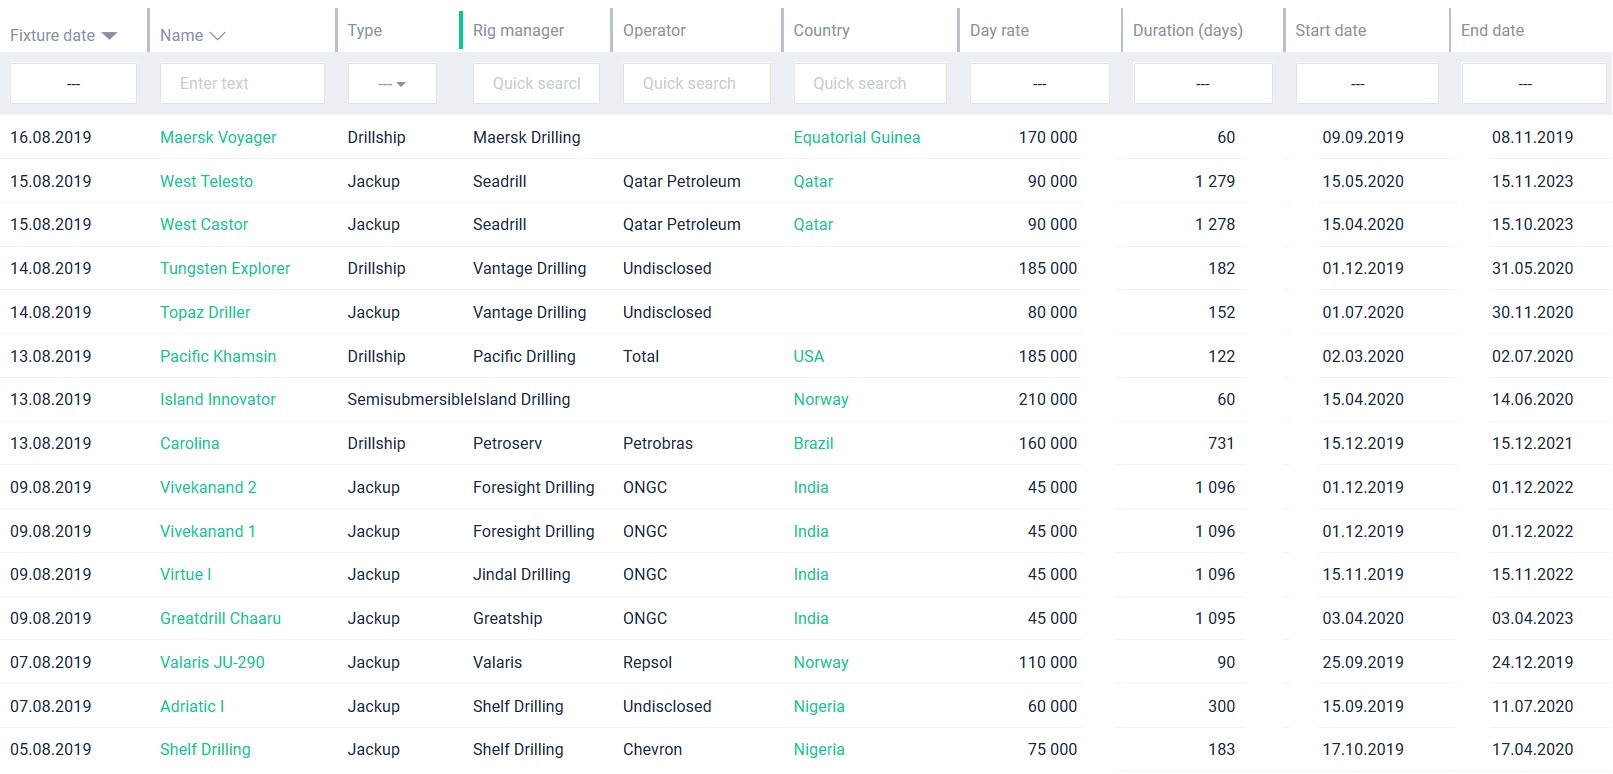The image size is (1613, 774).
Task: Focus the Rig manager quick search field
Action: (x=536, y=84)
